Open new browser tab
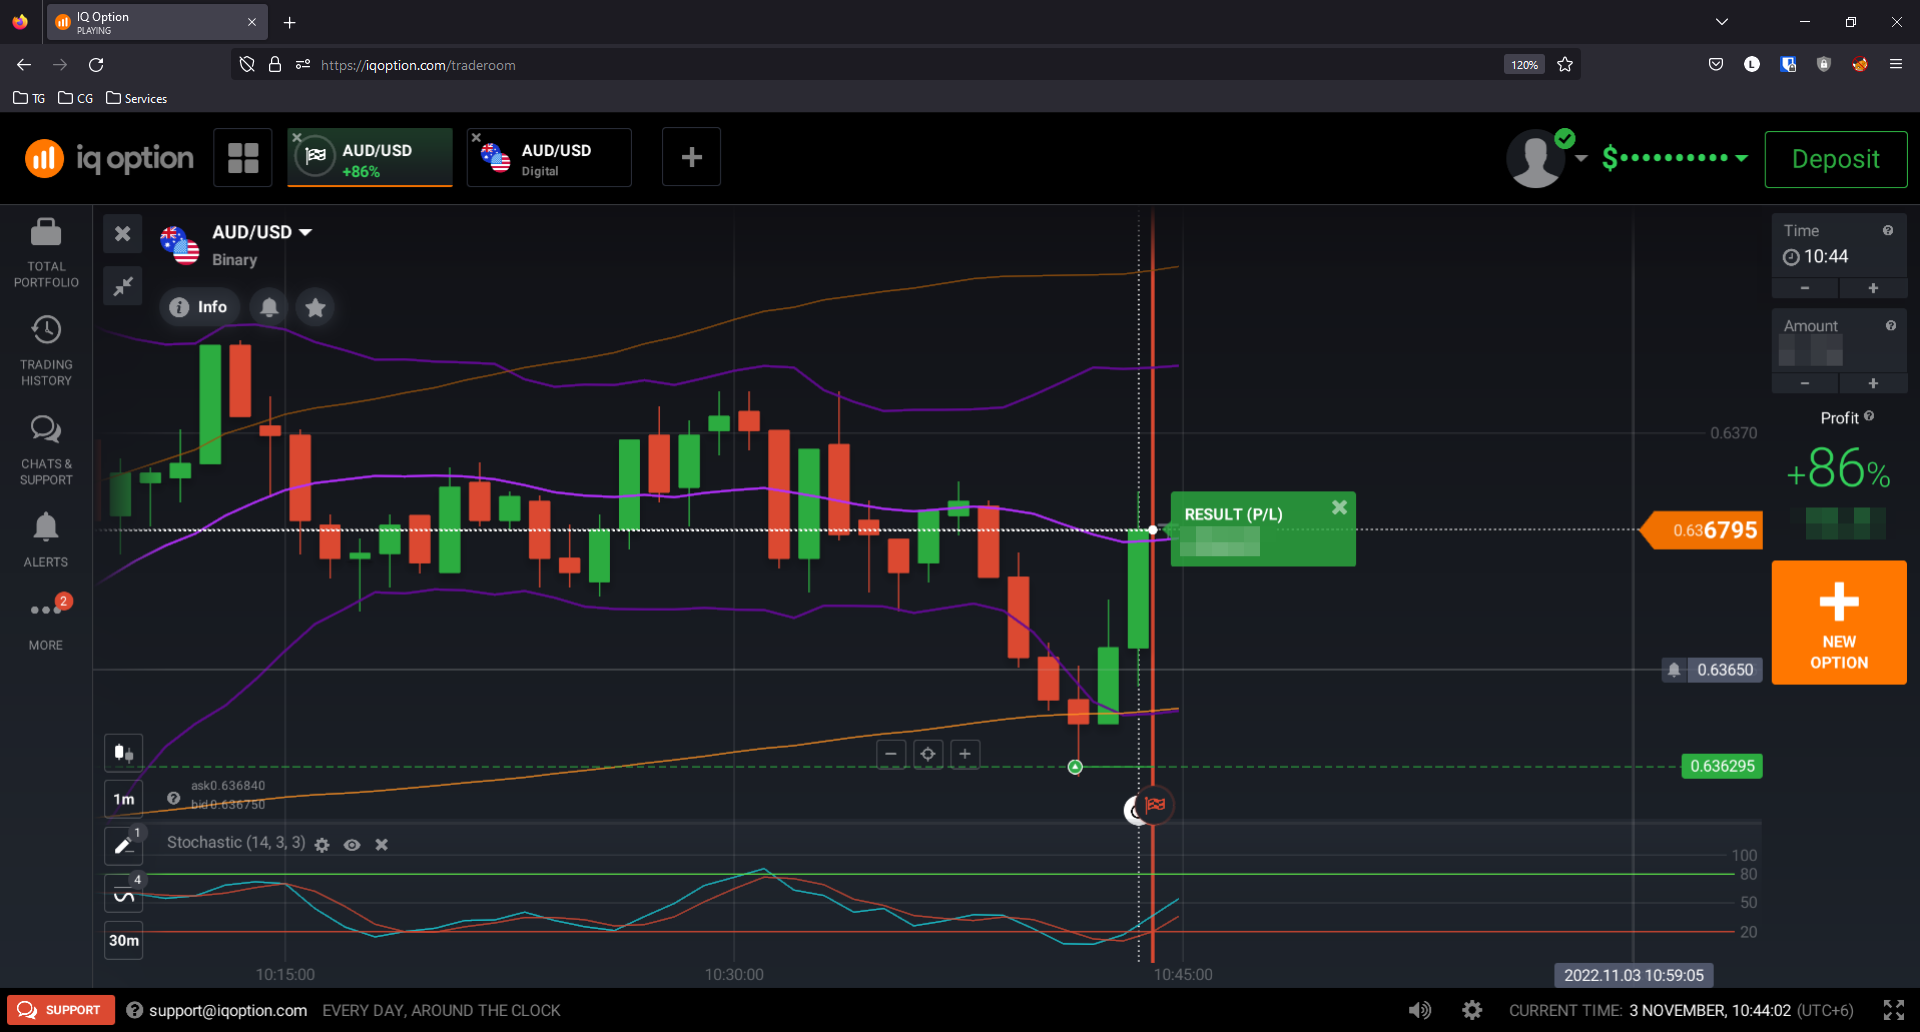Viewport: 1920px width, 1032px height. tap(290, 22)
